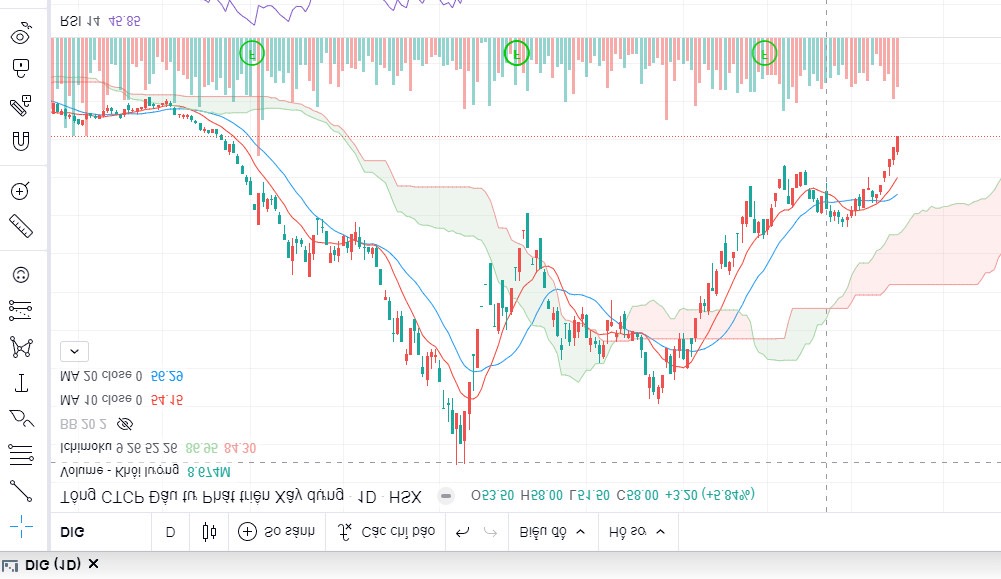Image resolution: width=1001 pixels, height=579 pixels.
Task: Open the candlestick chart style picker
Action: pyautogui.click(x=209, y=532)
